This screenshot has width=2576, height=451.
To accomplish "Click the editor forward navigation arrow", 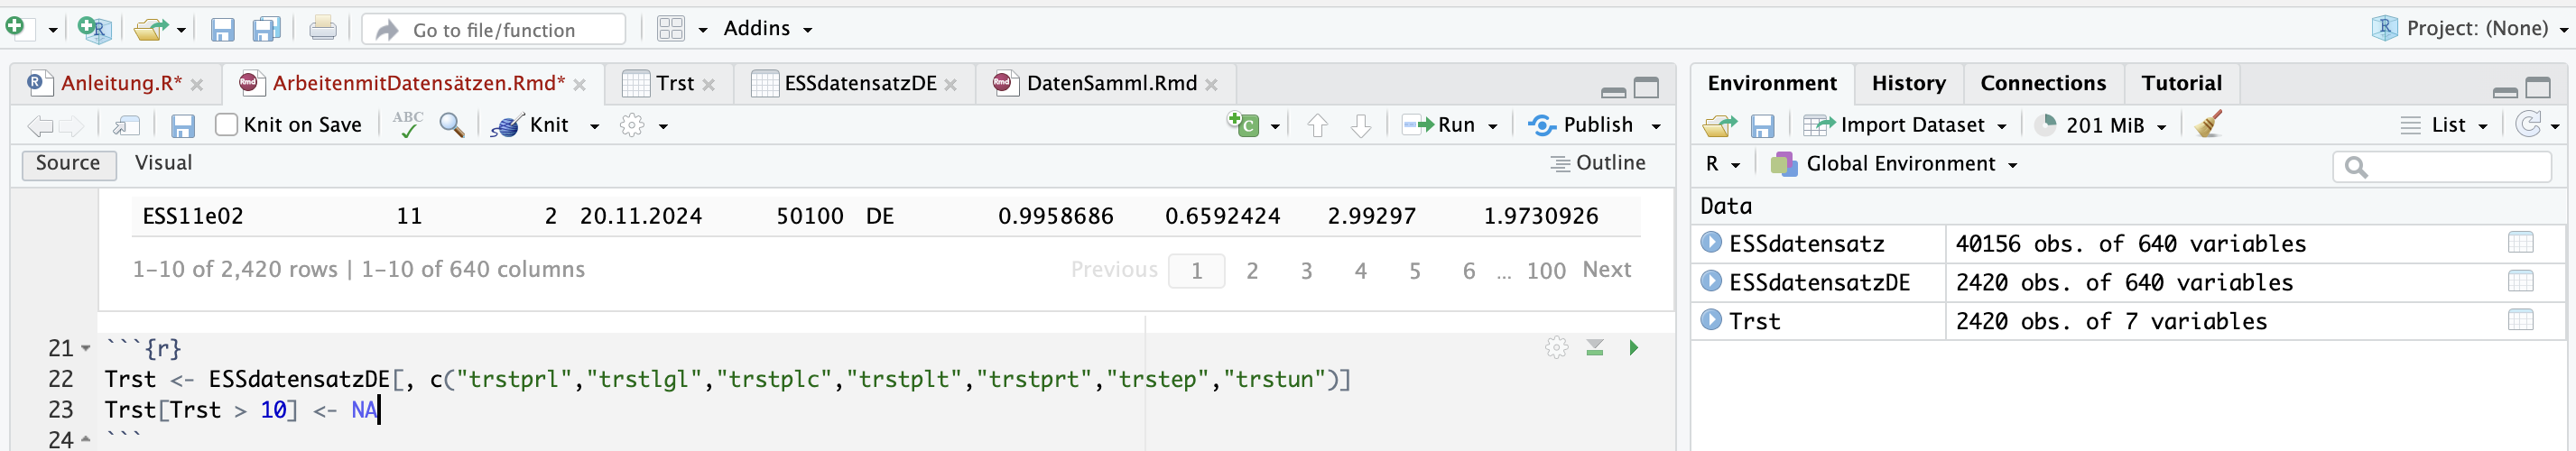I will (71, 126).
